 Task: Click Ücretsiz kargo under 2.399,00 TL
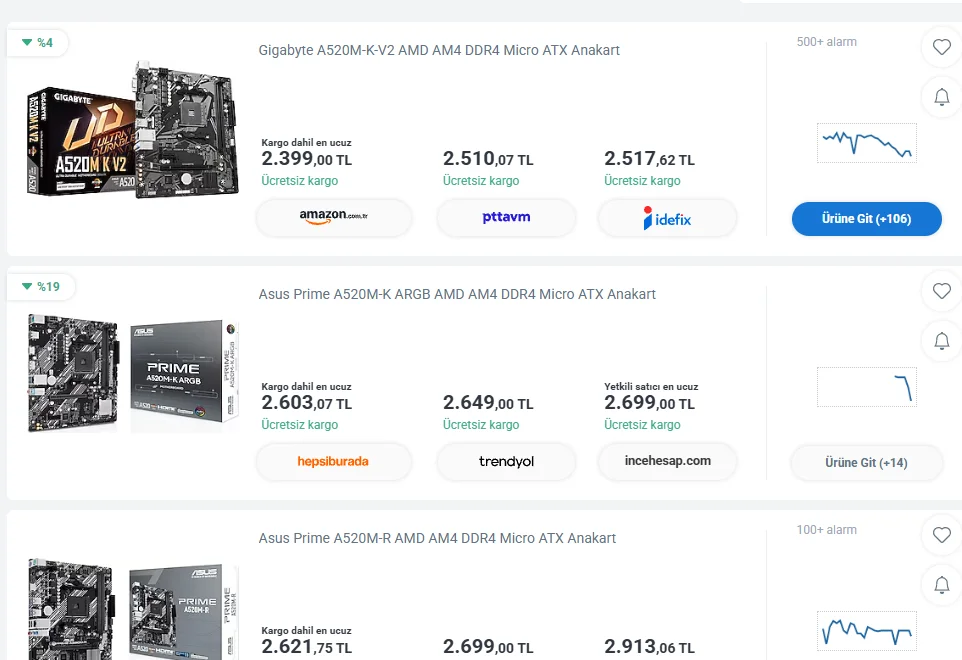tap(299, 181)
